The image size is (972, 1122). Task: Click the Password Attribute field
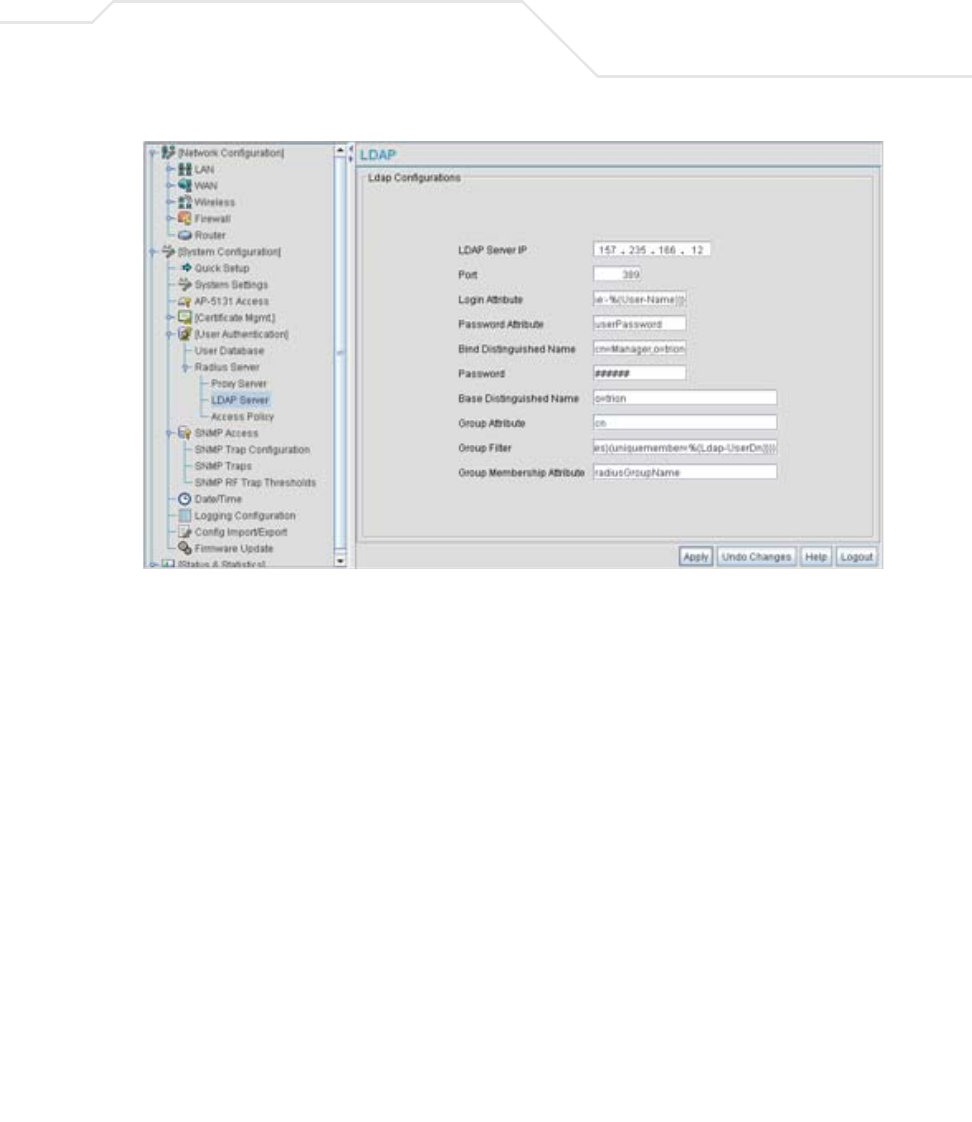[640, 323]
